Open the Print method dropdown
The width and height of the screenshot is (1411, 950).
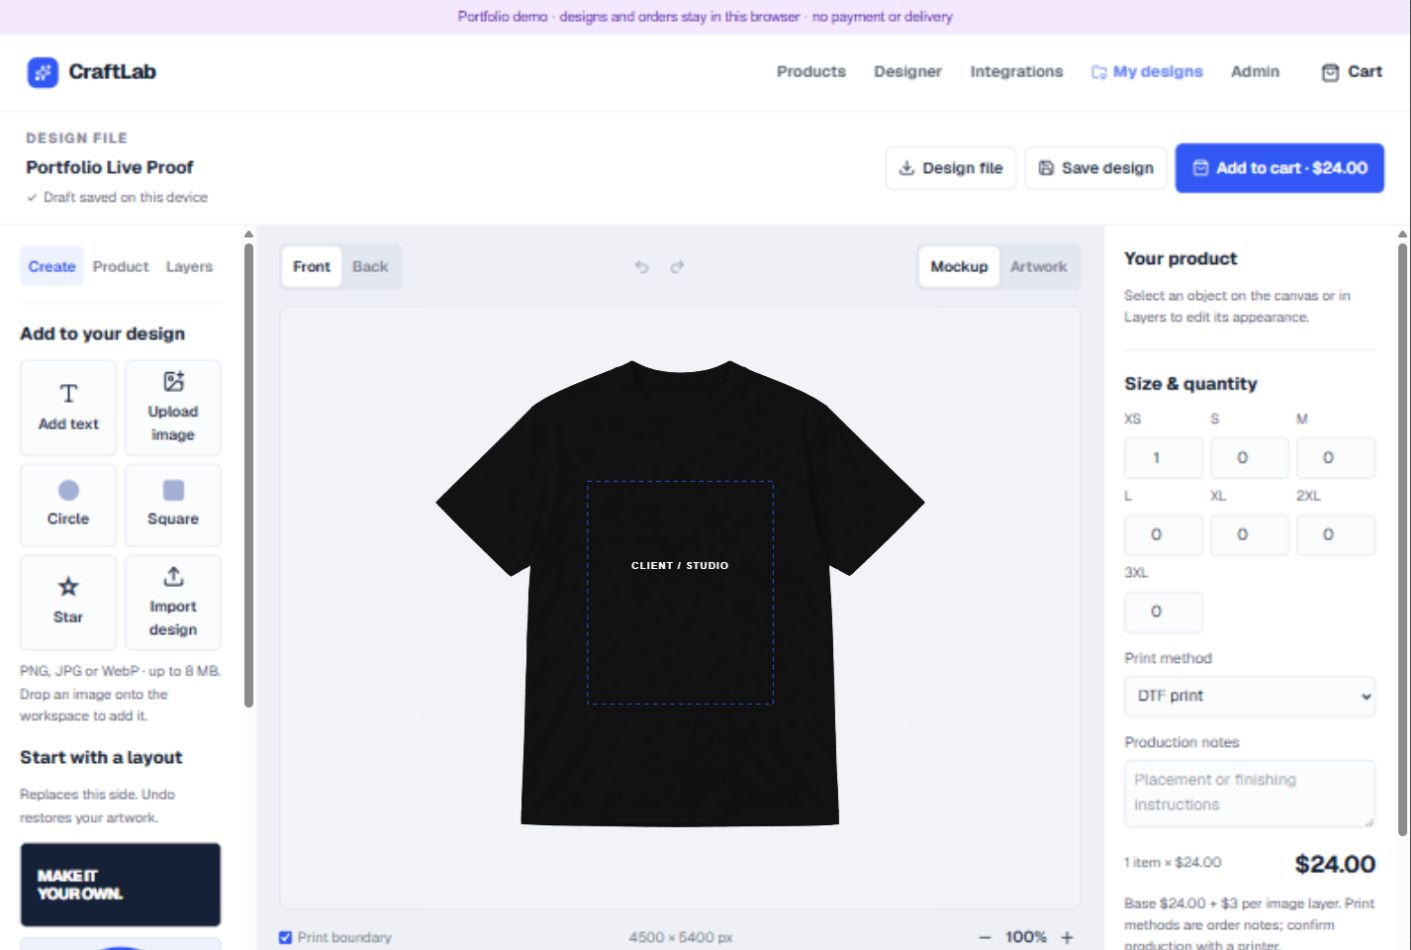pyautogui.click(x=1249, y=696)
